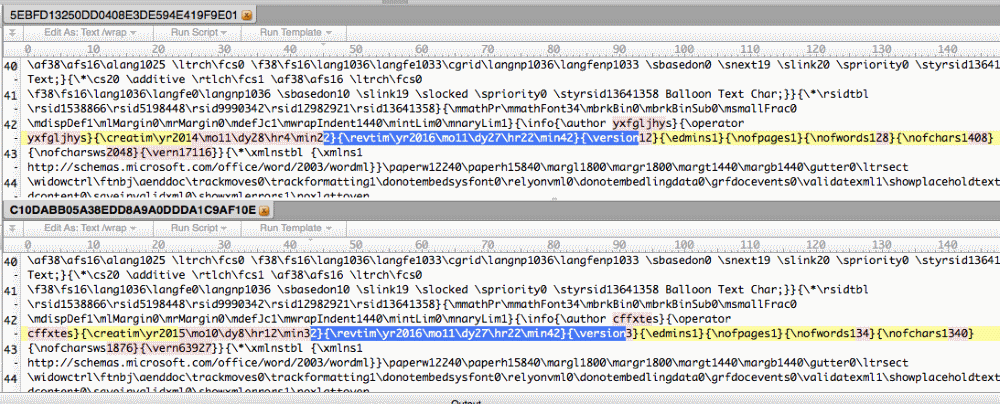This screenshot has width=1000, height=404.
Task: Click ruler column 100 in the top pane
Action: pos(684,49)
